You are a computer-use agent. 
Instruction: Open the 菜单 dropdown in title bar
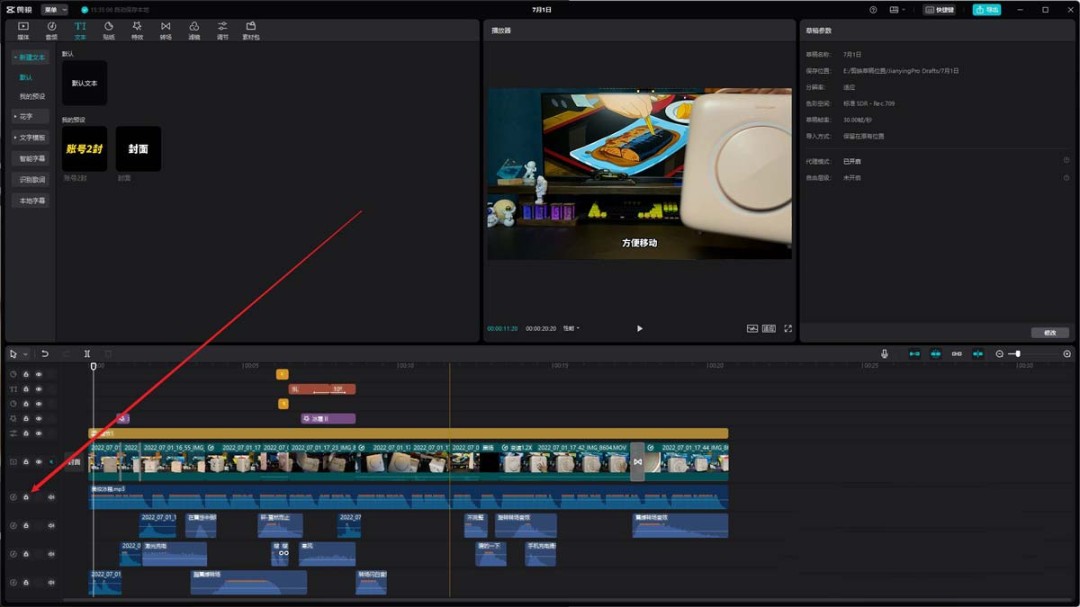click(x=55, y=9)
